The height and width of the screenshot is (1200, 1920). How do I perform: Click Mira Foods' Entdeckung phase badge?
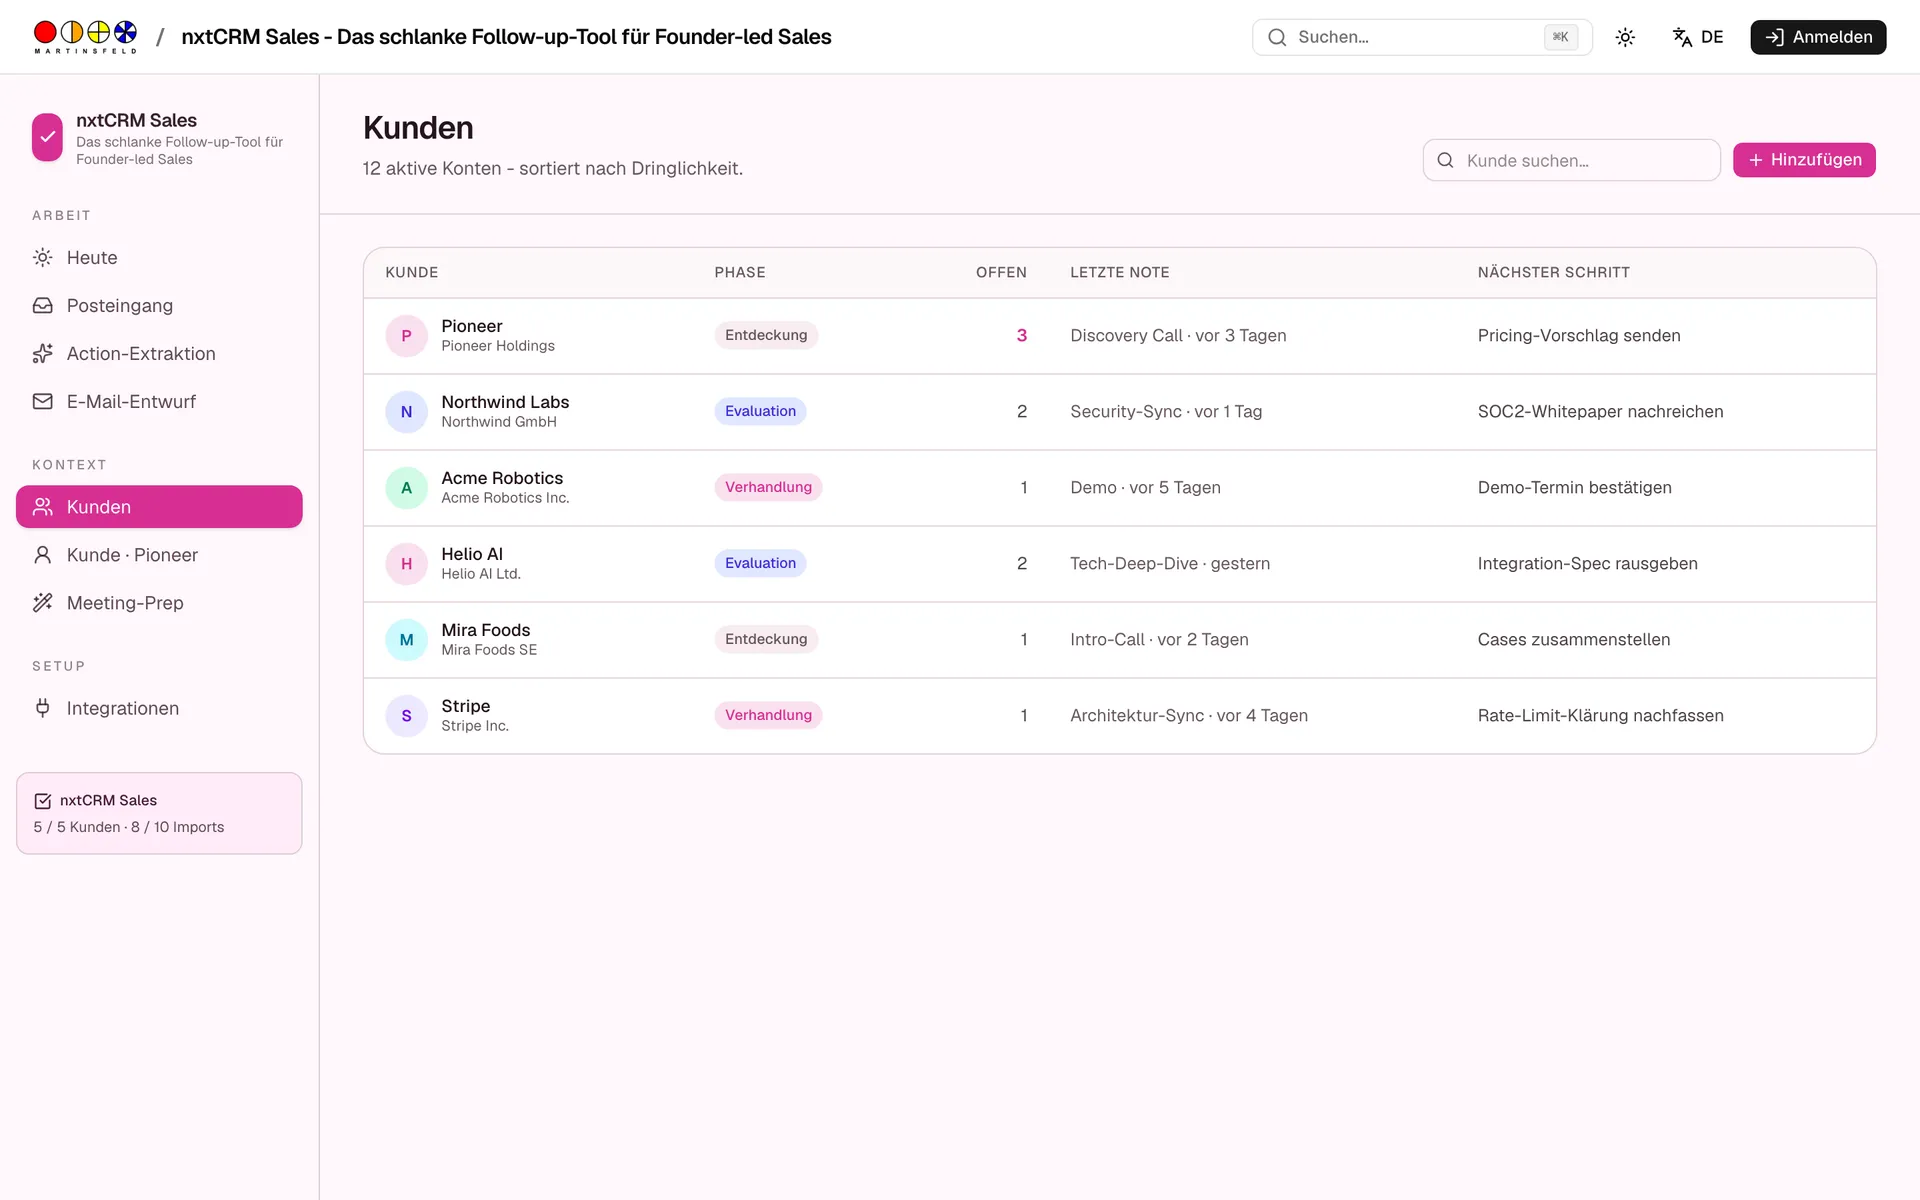[x=766, y=640]
